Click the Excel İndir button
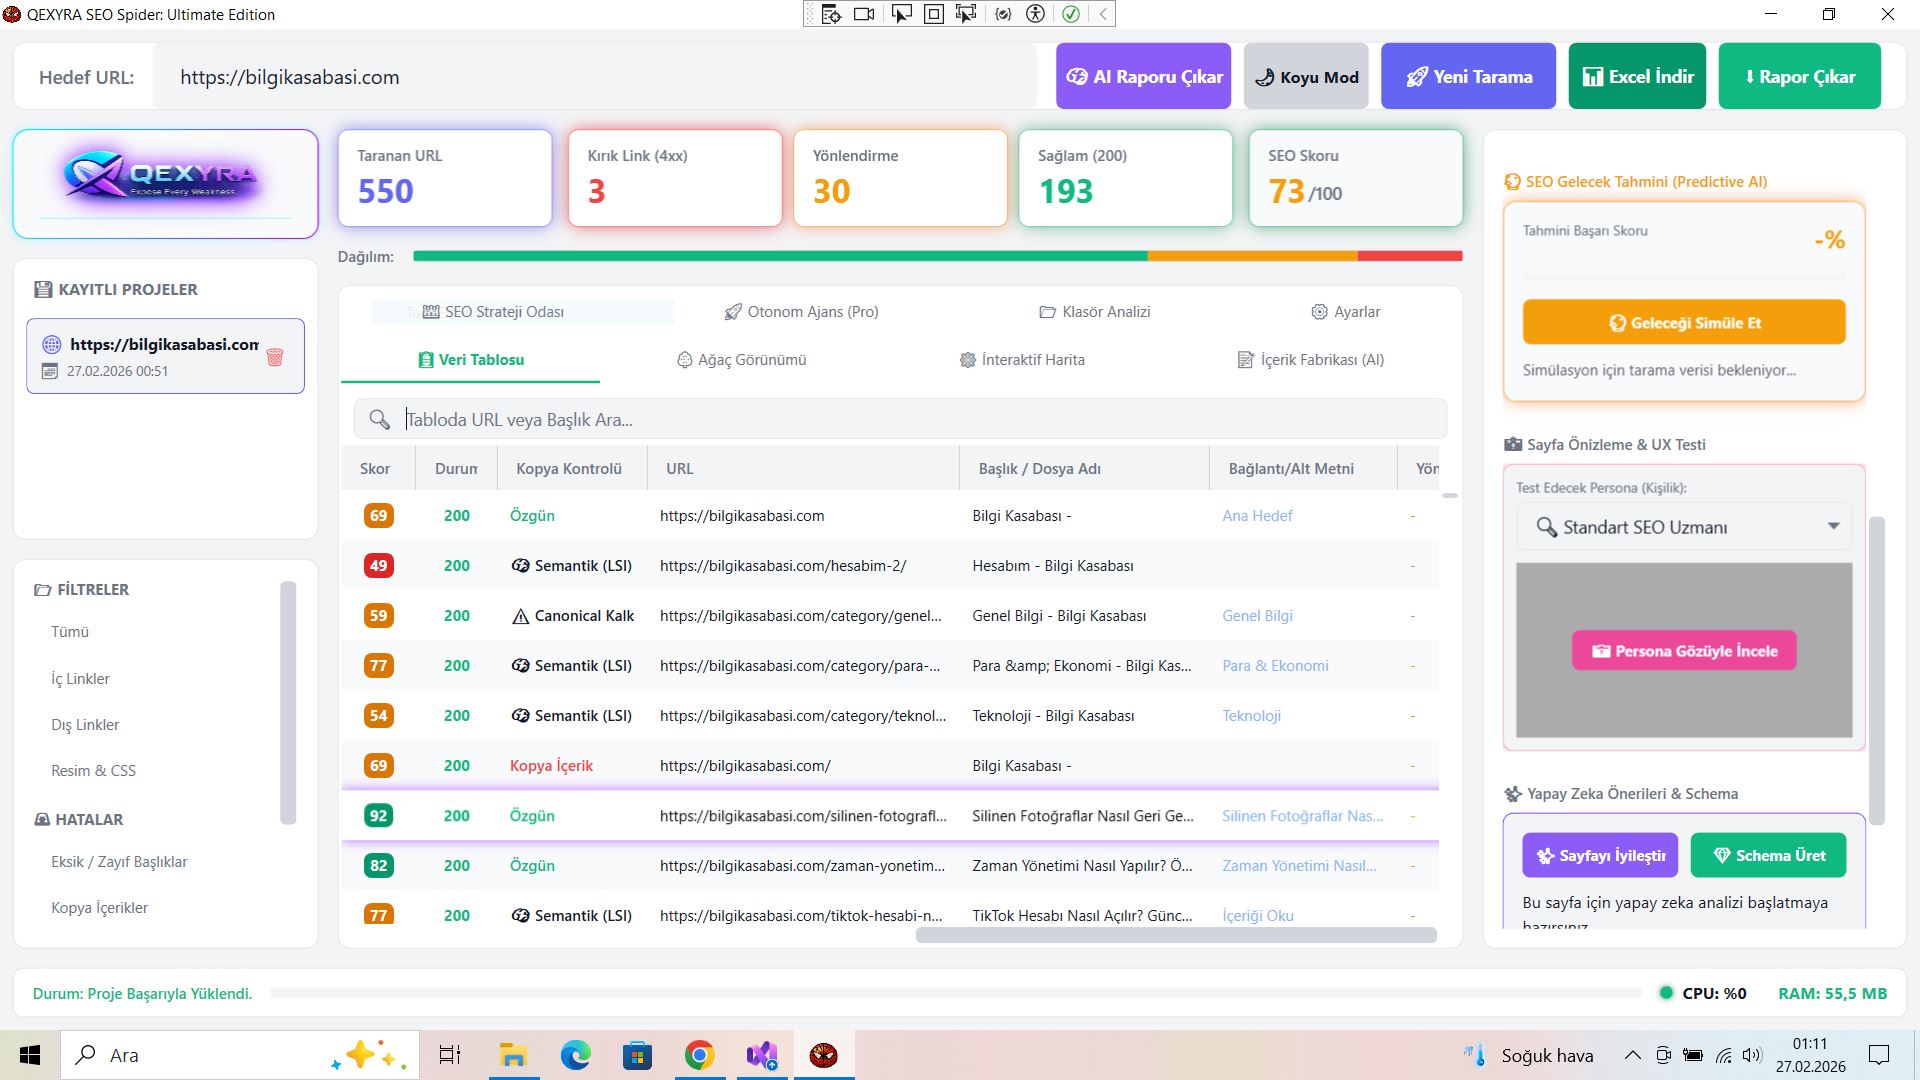The height and width of the screenshot is (1080, 1920). tap(1637, 77)
